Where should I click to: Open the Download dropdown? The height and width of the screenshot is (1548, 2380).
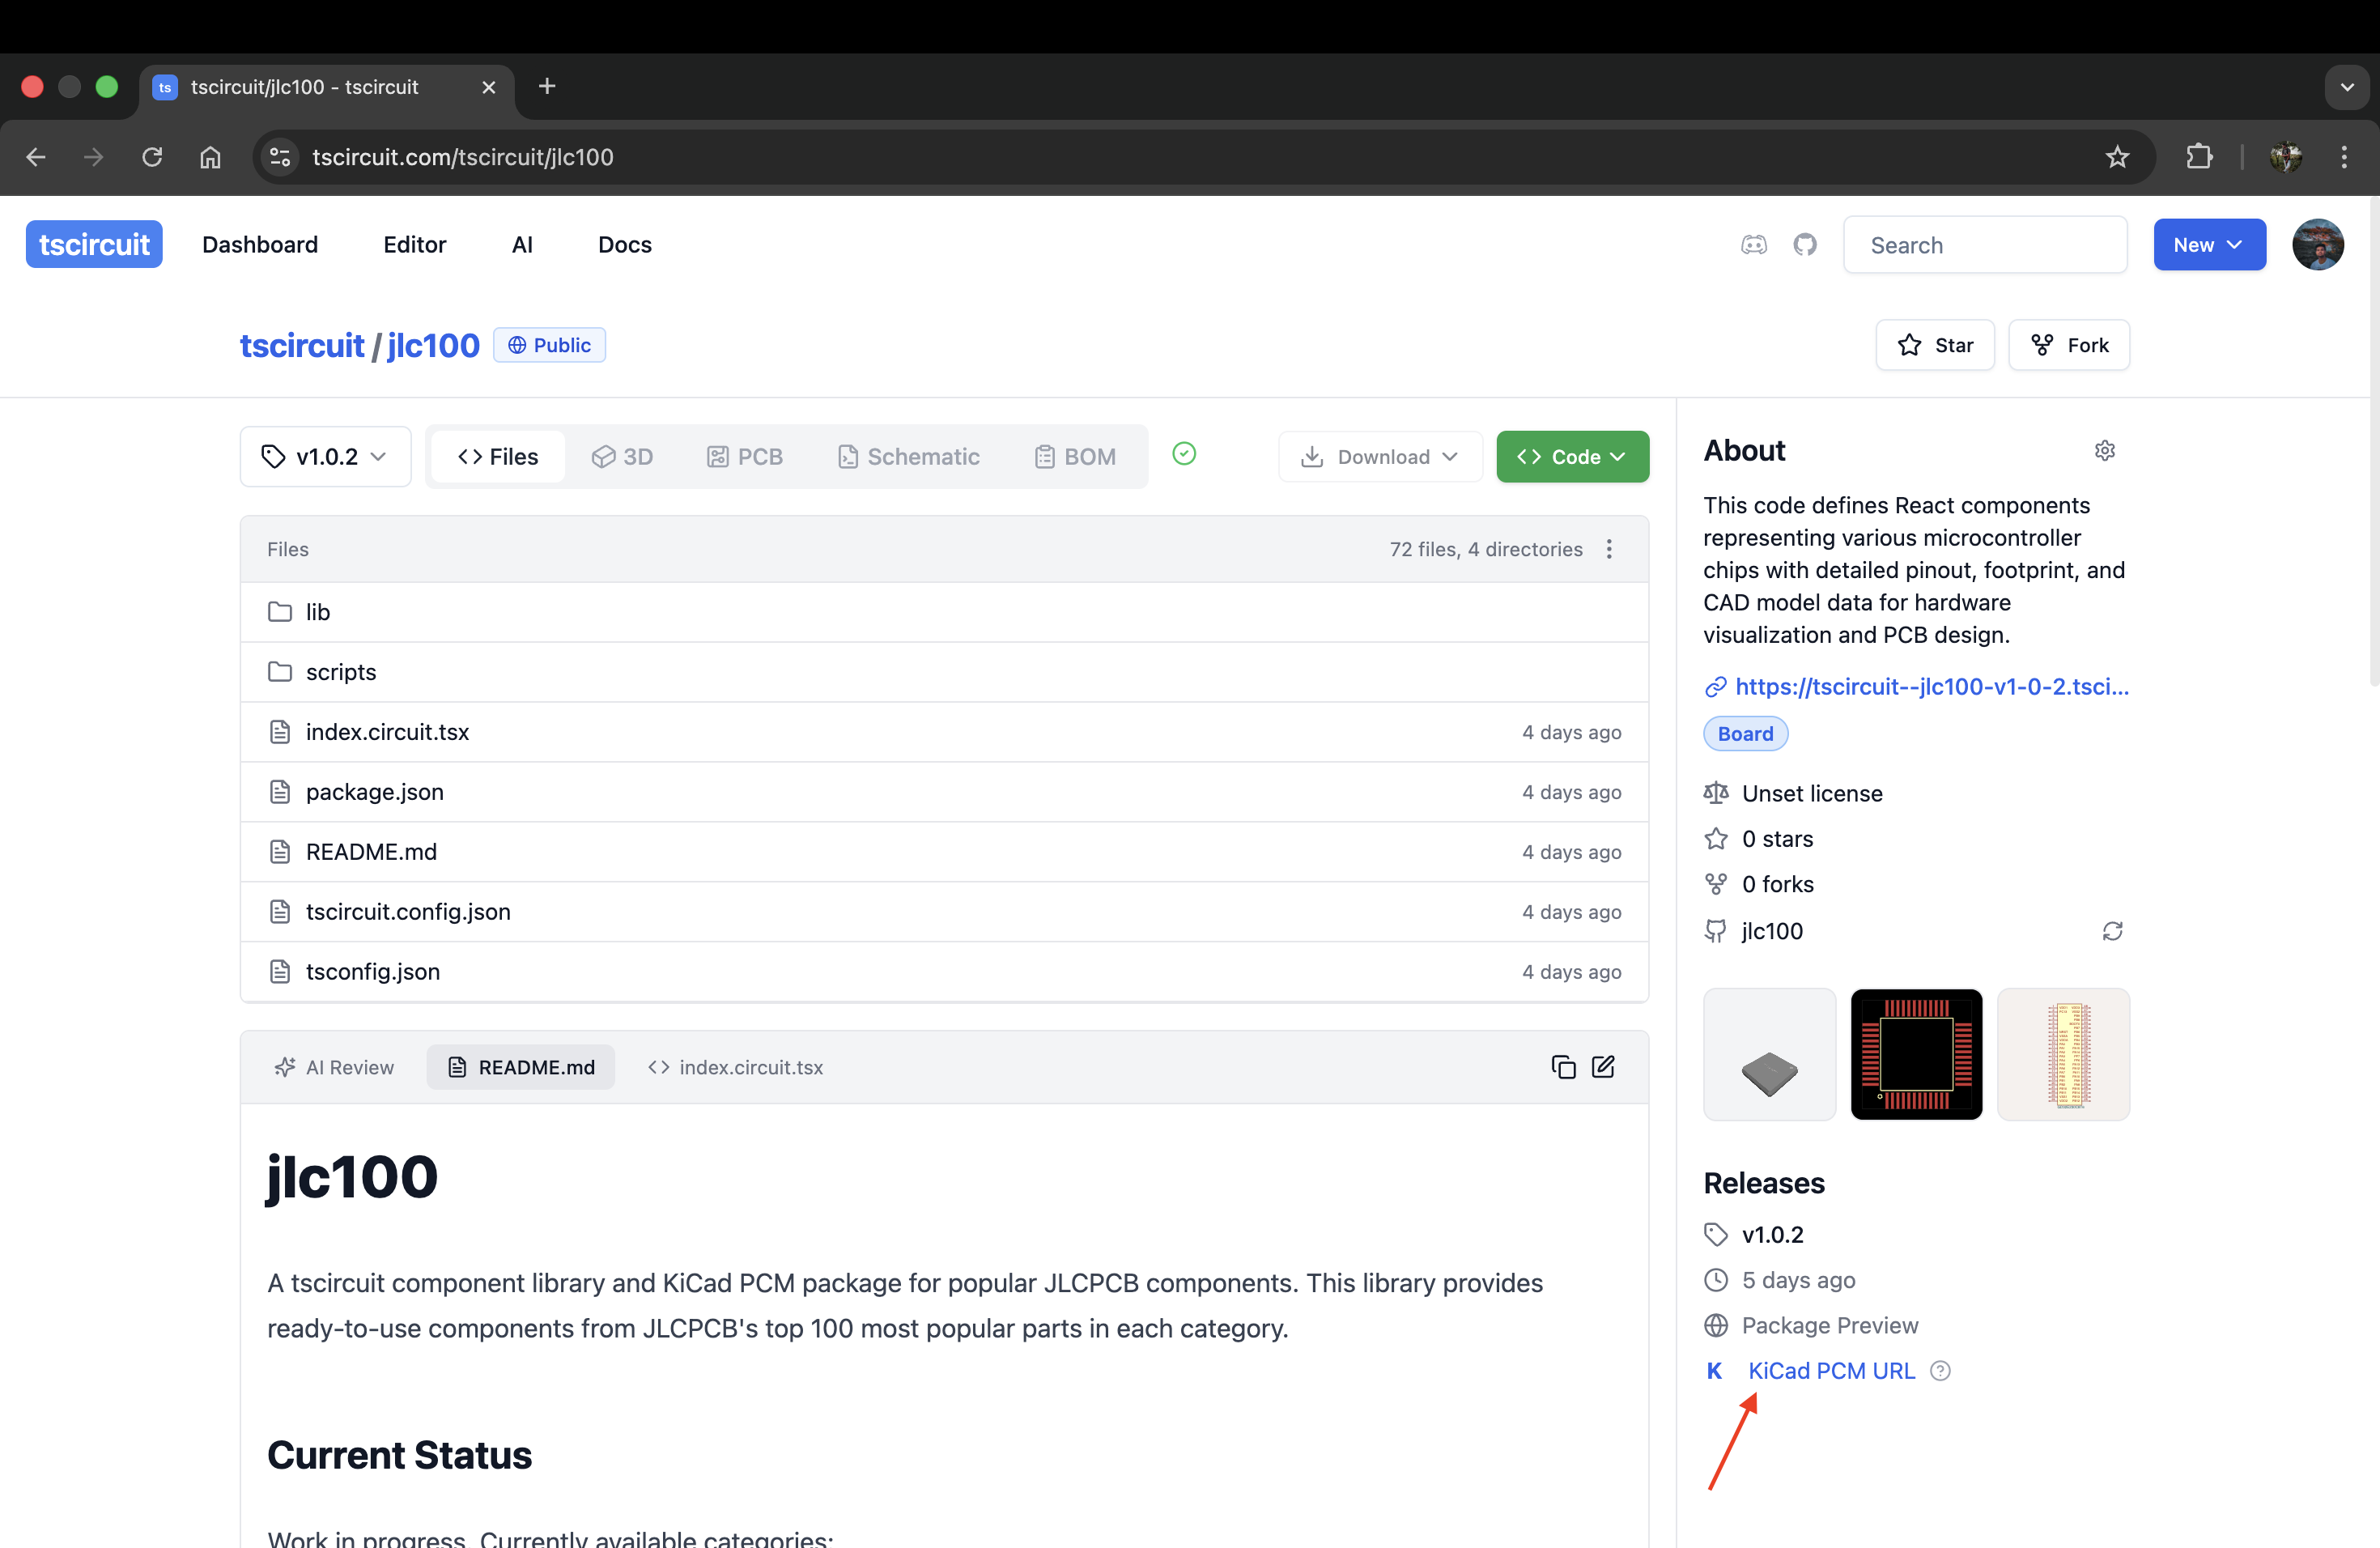pos(1379,457)
